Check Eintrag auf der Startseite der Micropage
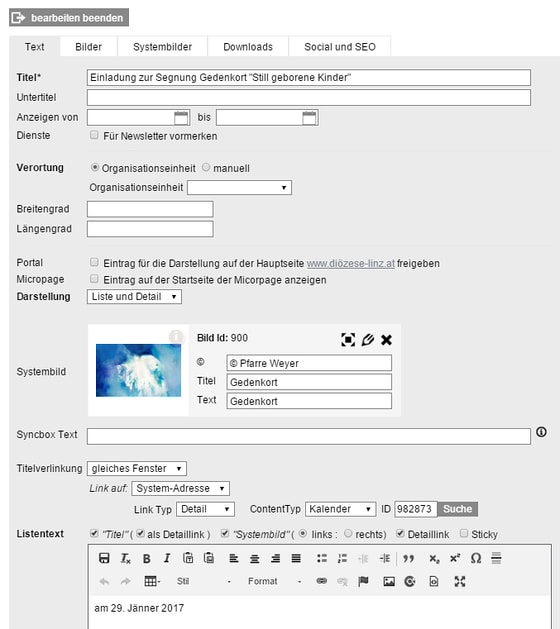560x629 pixels. pos(94,278)
